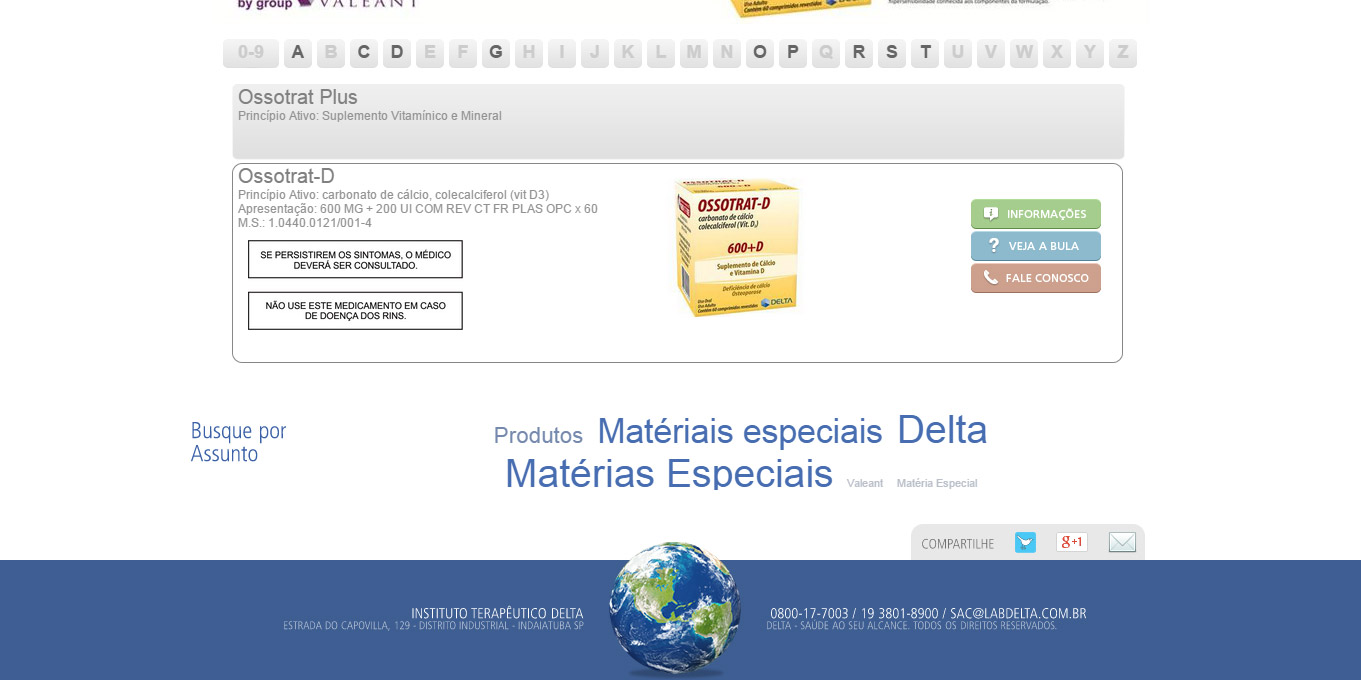Screen dimensions: 1361x680
Task: Click Fale Conosco button
Action: pyautogui.click(x=1036, y=278)
